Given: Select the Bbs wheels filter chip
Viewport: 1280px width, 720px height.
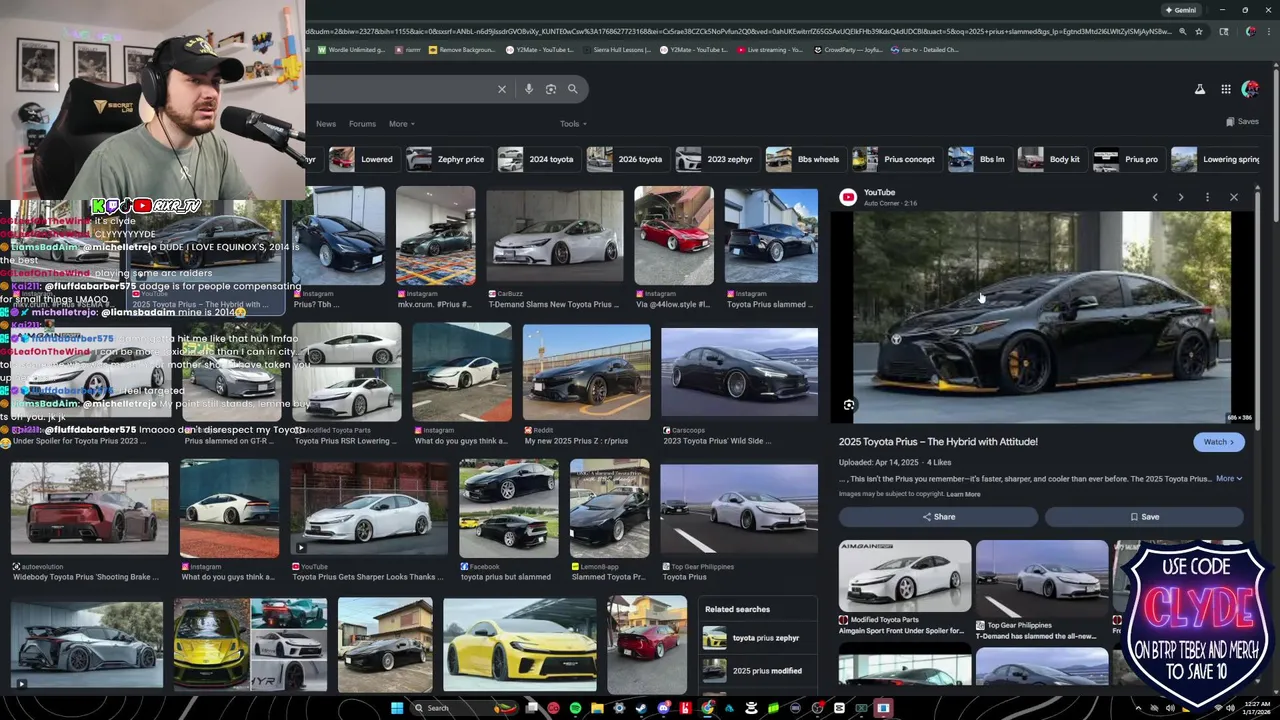Looking at the screenshot, I should point(805,159).
